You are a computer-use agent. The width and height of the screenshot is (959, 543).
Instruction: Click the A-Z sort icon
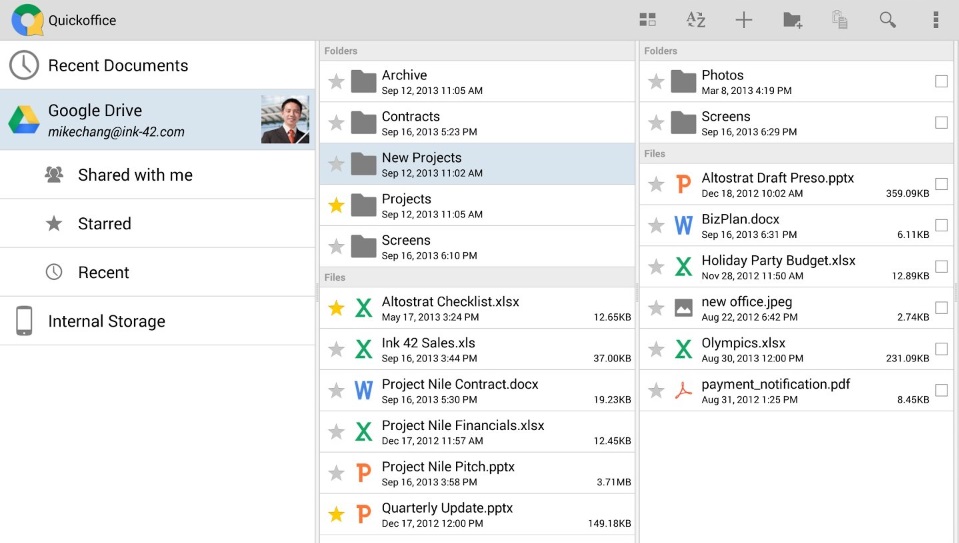pyautogui.click(x=696, y=20)
